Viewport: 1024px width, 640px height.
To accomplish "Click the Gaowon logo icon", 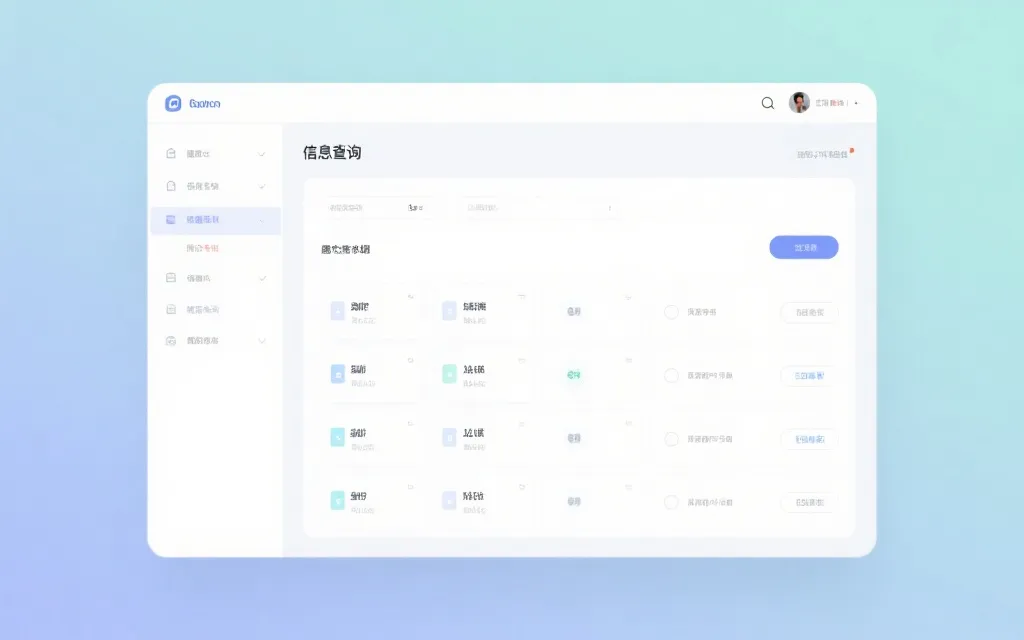I will pyautogui.click(x=171, y=103).
